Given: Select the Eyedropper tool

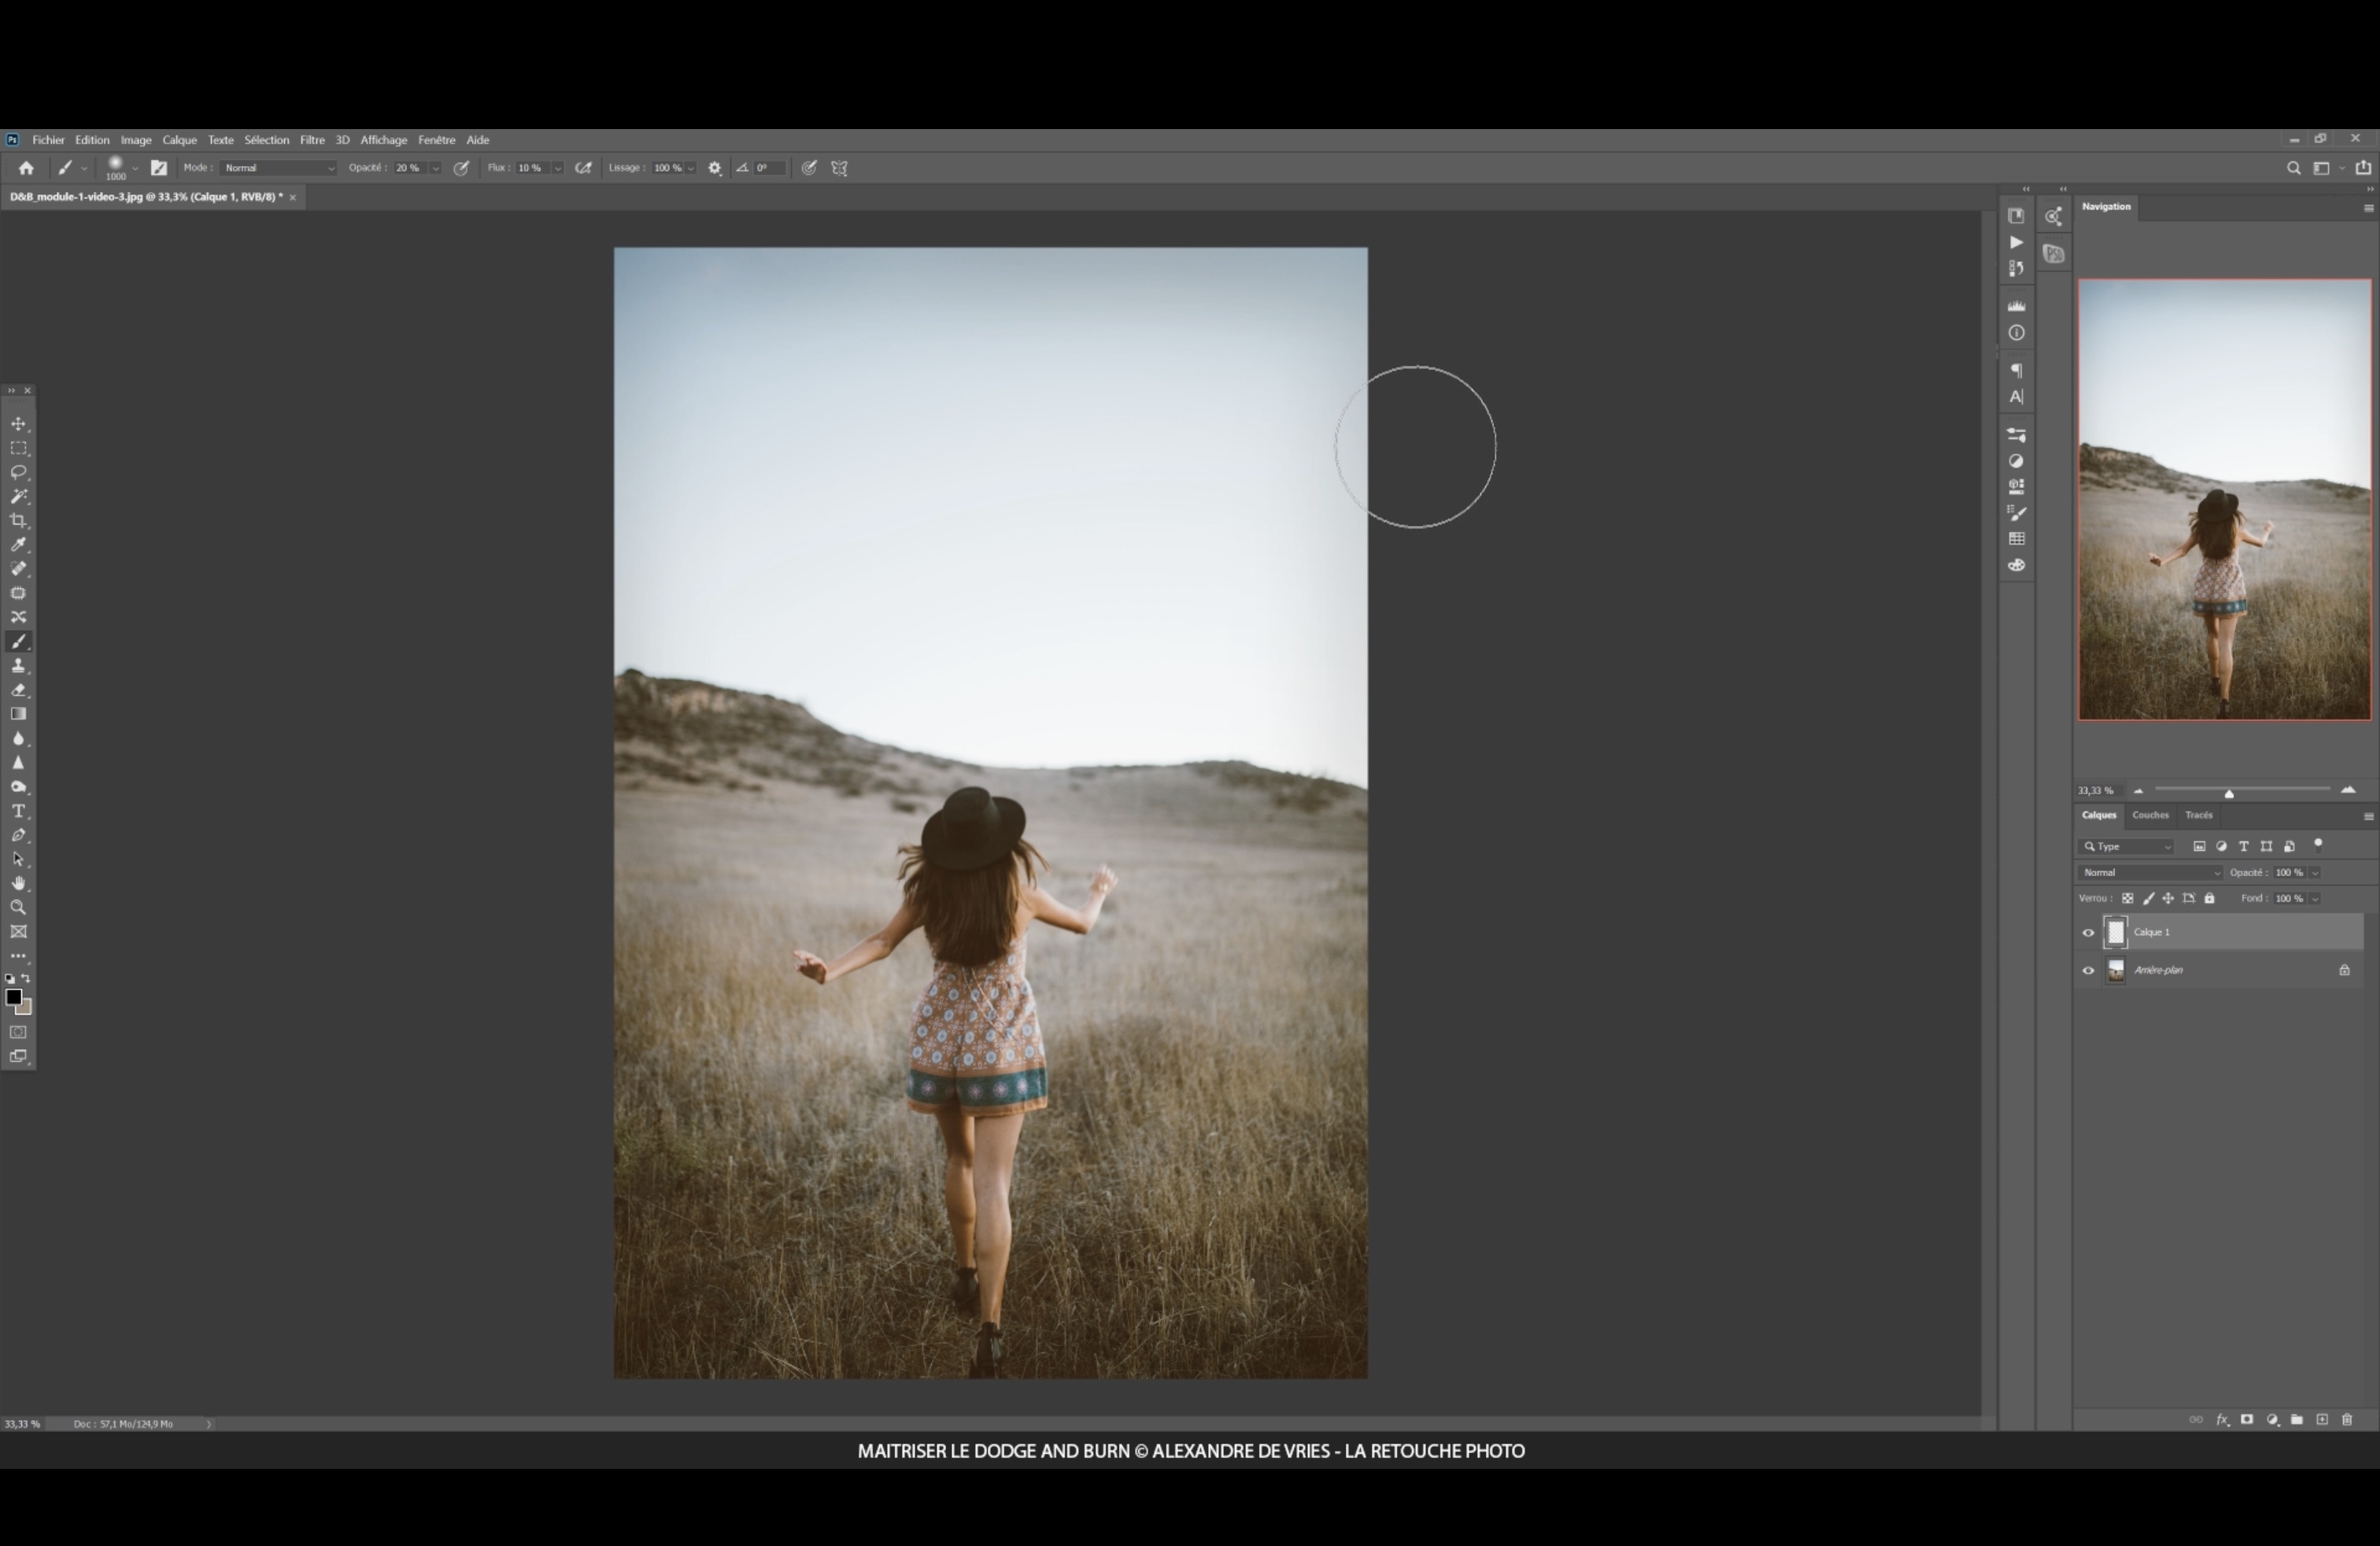Looking at the screenshot, I should (18, 545).
